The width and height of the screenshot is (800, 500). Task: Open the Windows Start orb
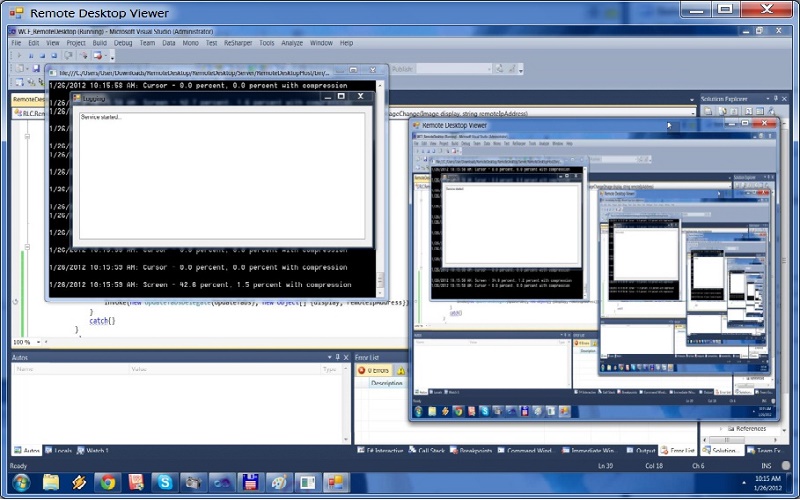click(x=21, y=482)
